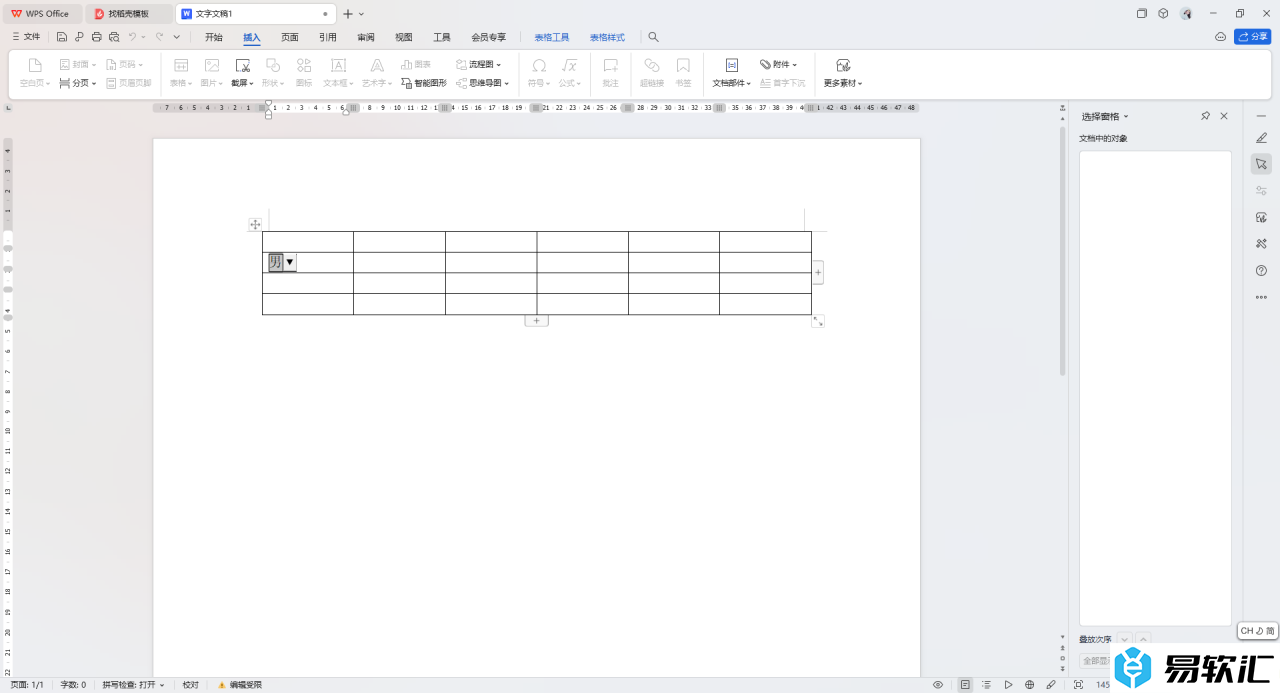Insert a 空白页 blank page
This screenshot has width=1280, height=693.
pyautogui.click(x=35, y=73)
